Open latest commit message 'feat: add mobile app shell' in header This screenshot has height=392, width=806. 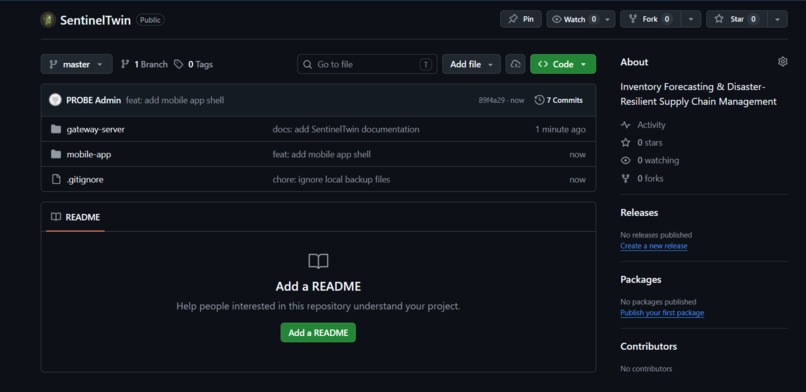click(x=175, y=100)
